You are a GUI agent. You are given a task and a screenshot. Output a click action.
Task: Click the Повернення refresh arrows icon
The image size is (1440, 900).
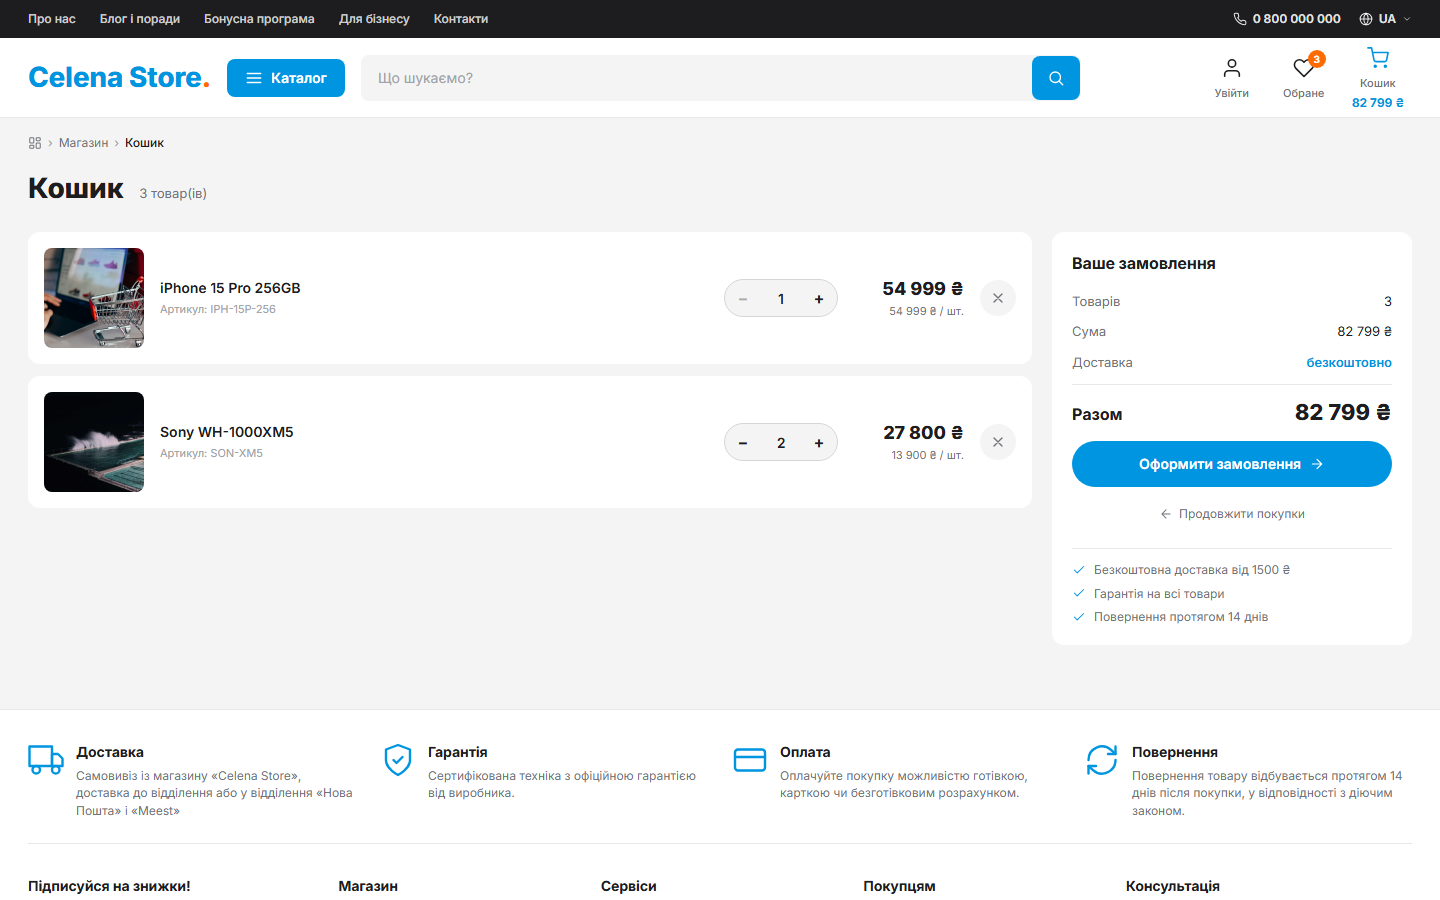pyautogui.click(x=1102, y=760)
